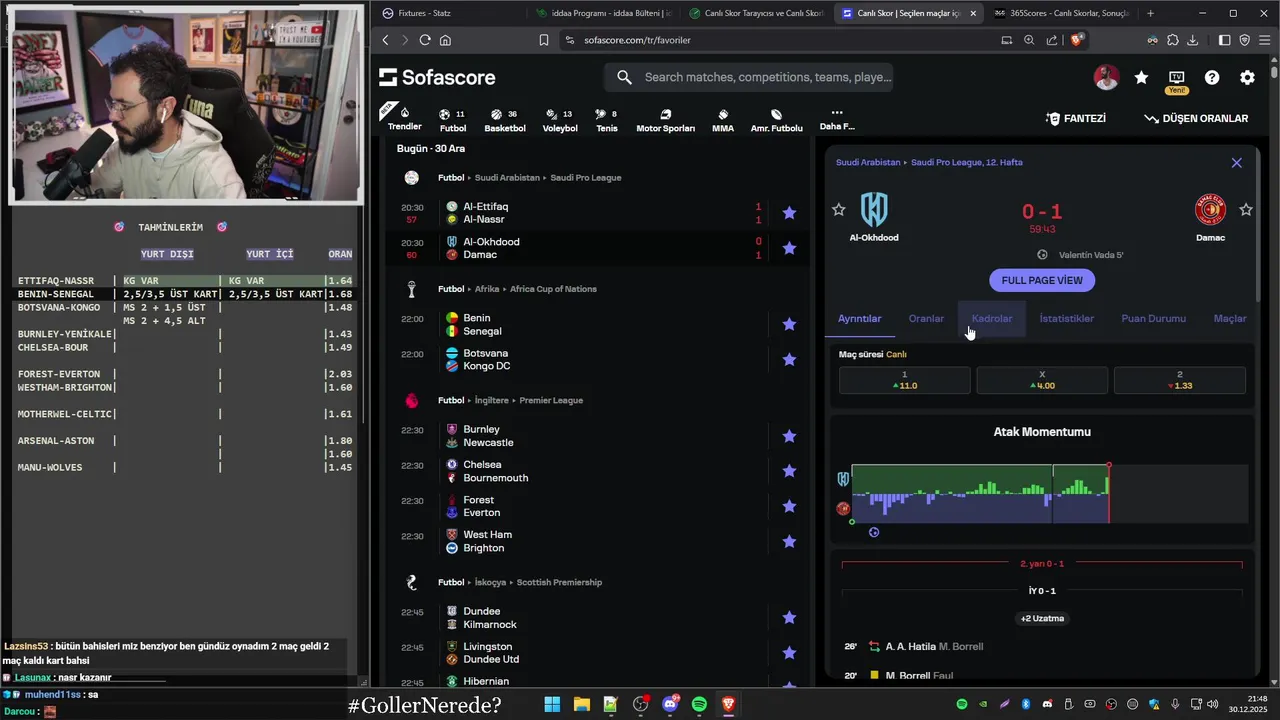Open the Premier League header link

[x=551, y=400]
